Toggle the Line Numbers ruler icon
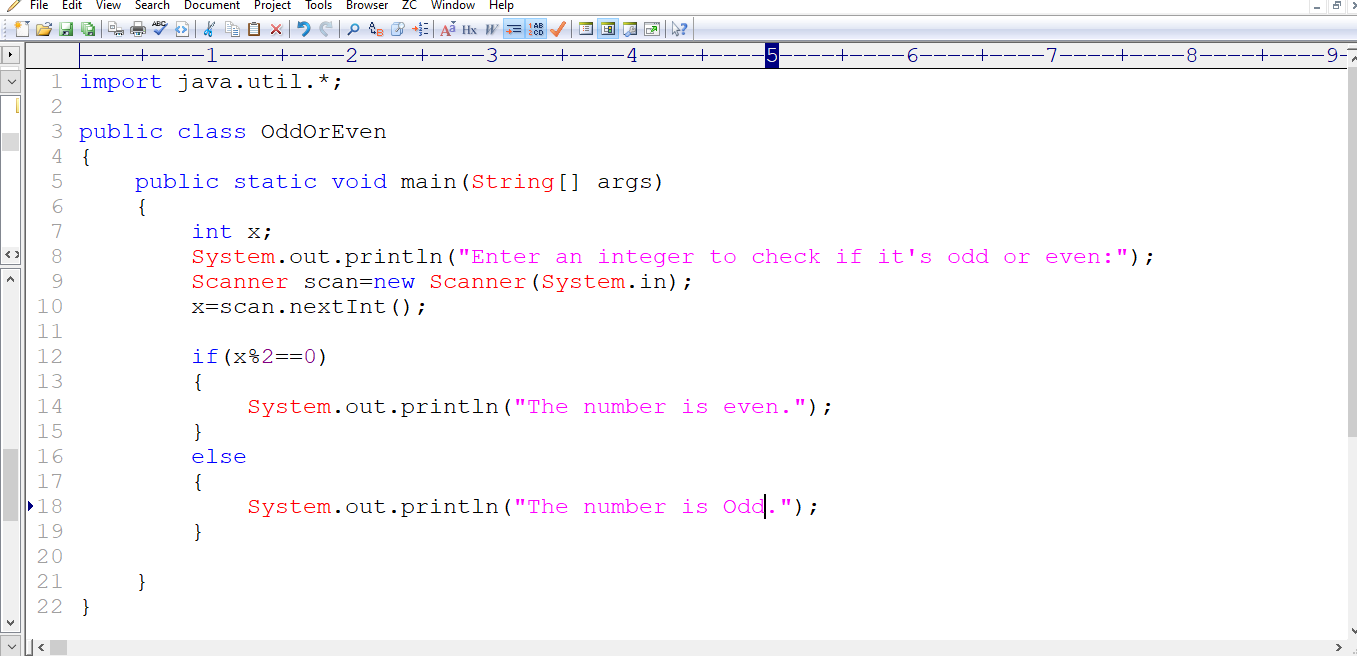 (535, 29)
